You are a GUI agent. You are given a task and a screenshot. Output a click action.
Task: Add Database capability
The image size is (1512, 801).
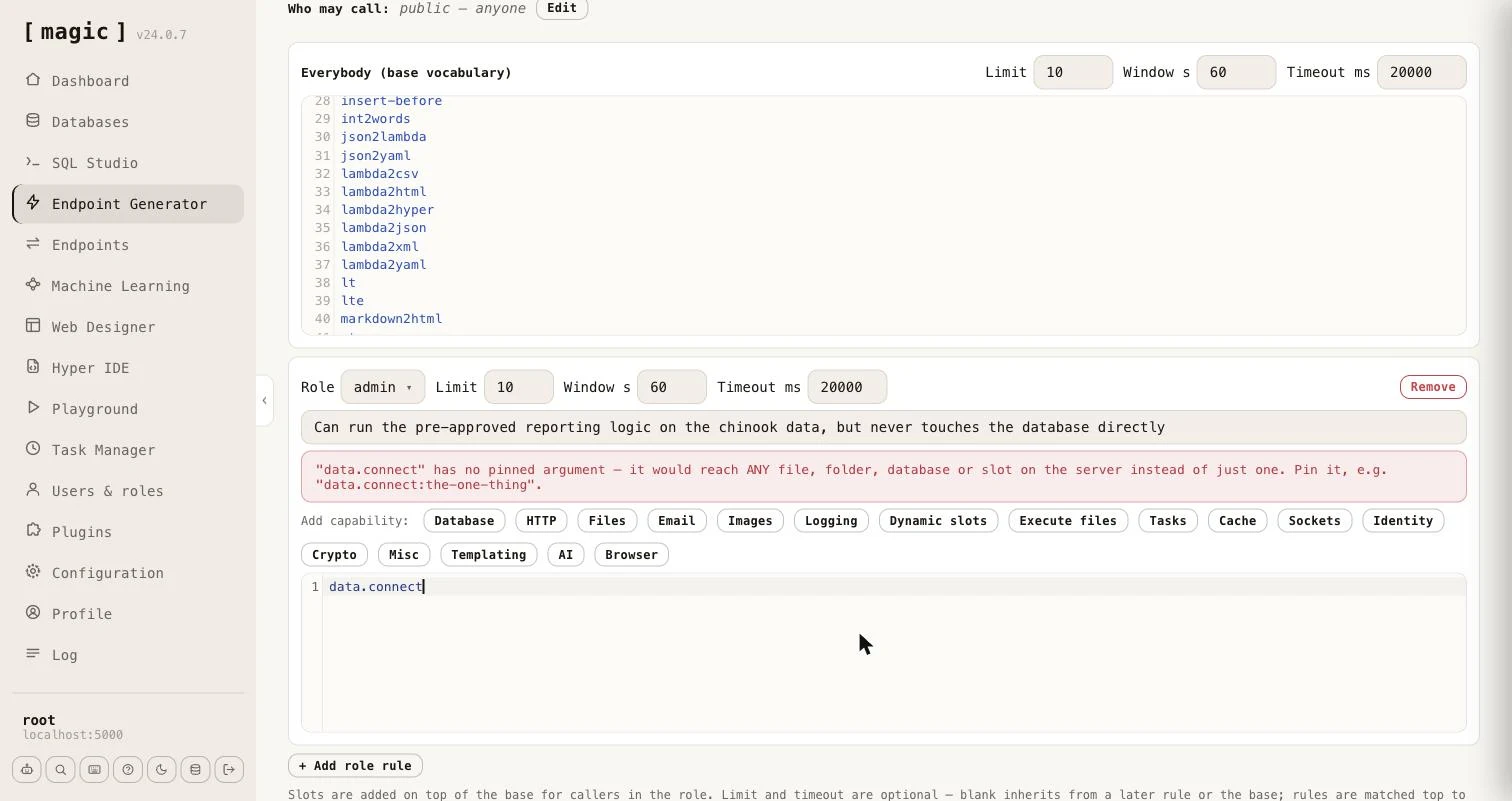(464, 521)
